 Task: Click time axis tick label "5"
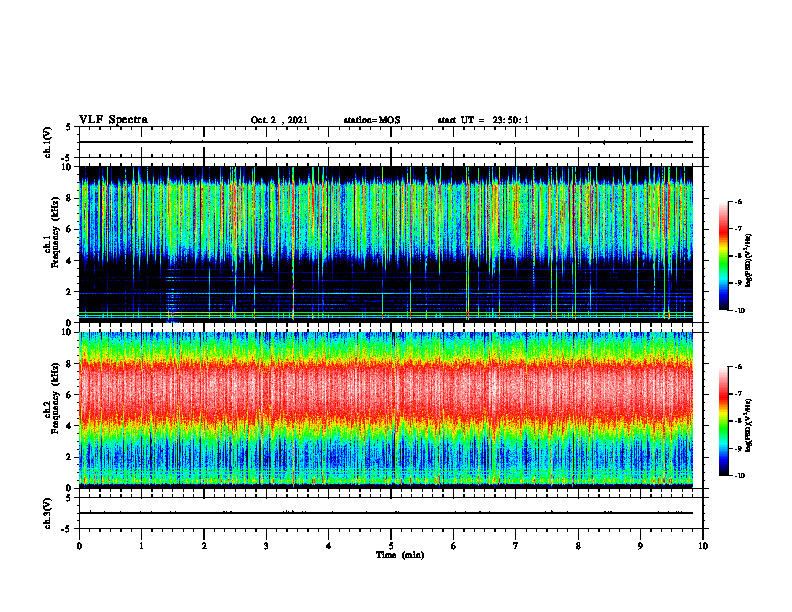(x=391, y=546)
